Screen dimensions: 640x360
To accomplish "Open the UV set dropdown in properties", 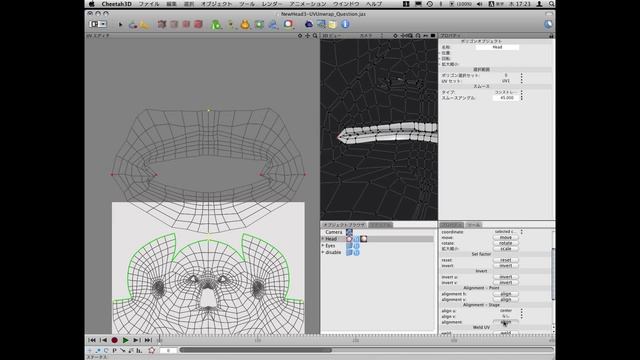I will 508,81.
